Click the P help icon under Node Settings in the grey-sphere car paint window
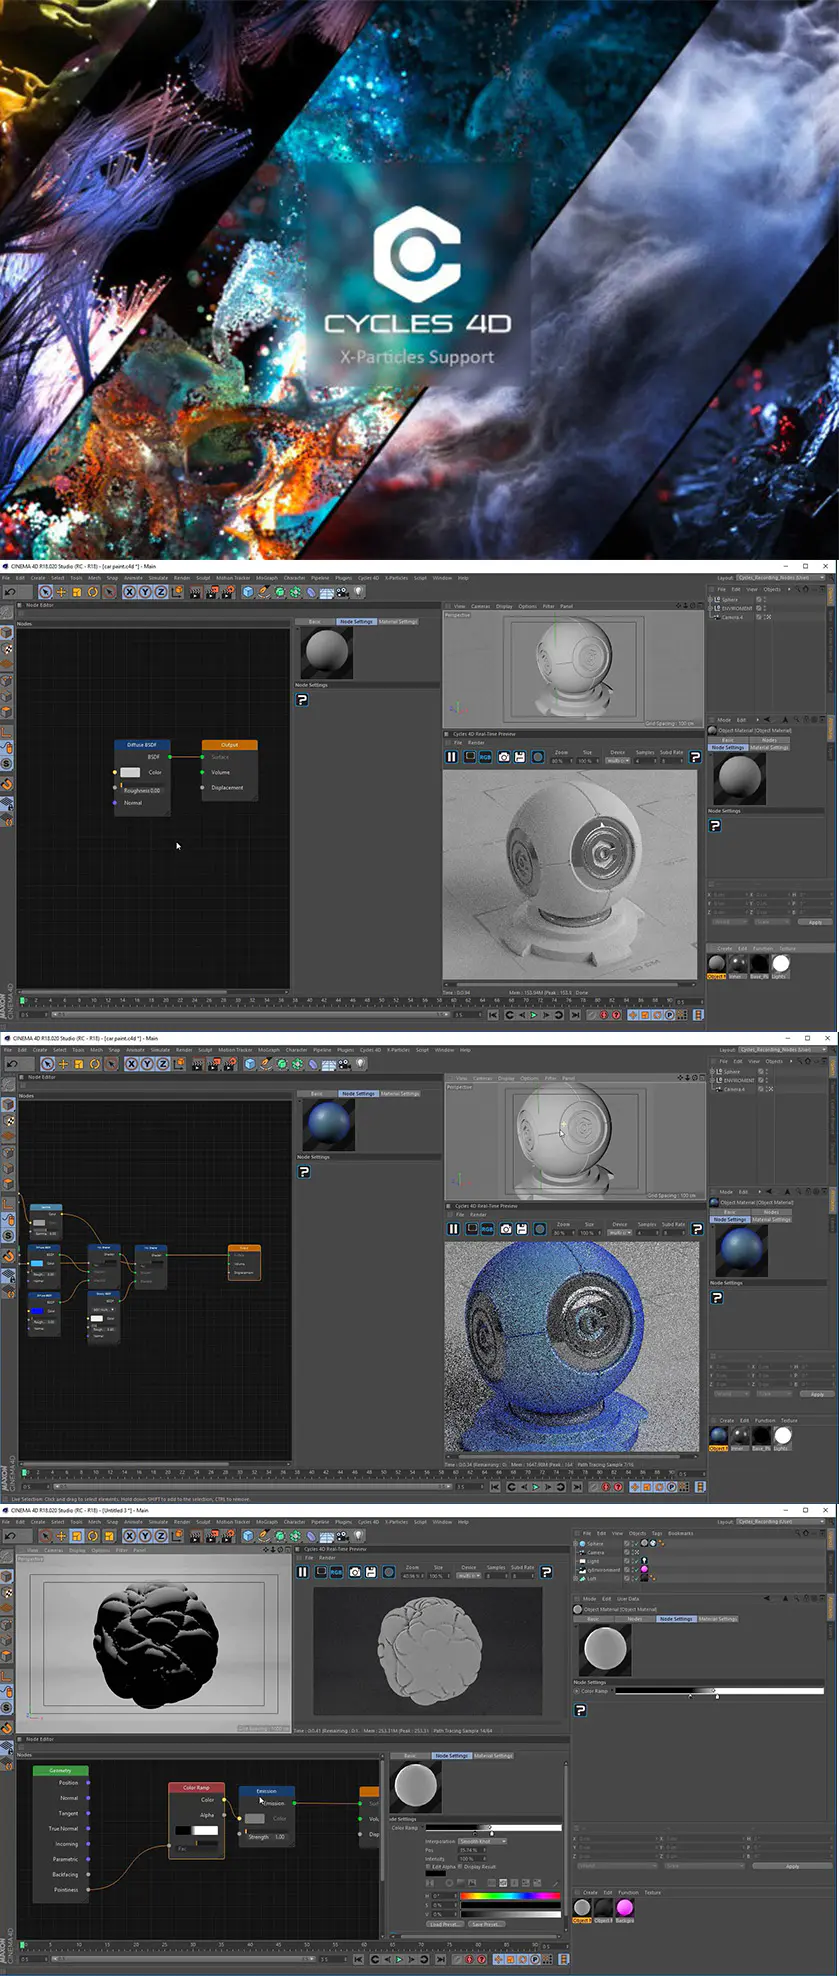Image resolution: width=839 pixels, height=1976 pixels. coord(301,700)
